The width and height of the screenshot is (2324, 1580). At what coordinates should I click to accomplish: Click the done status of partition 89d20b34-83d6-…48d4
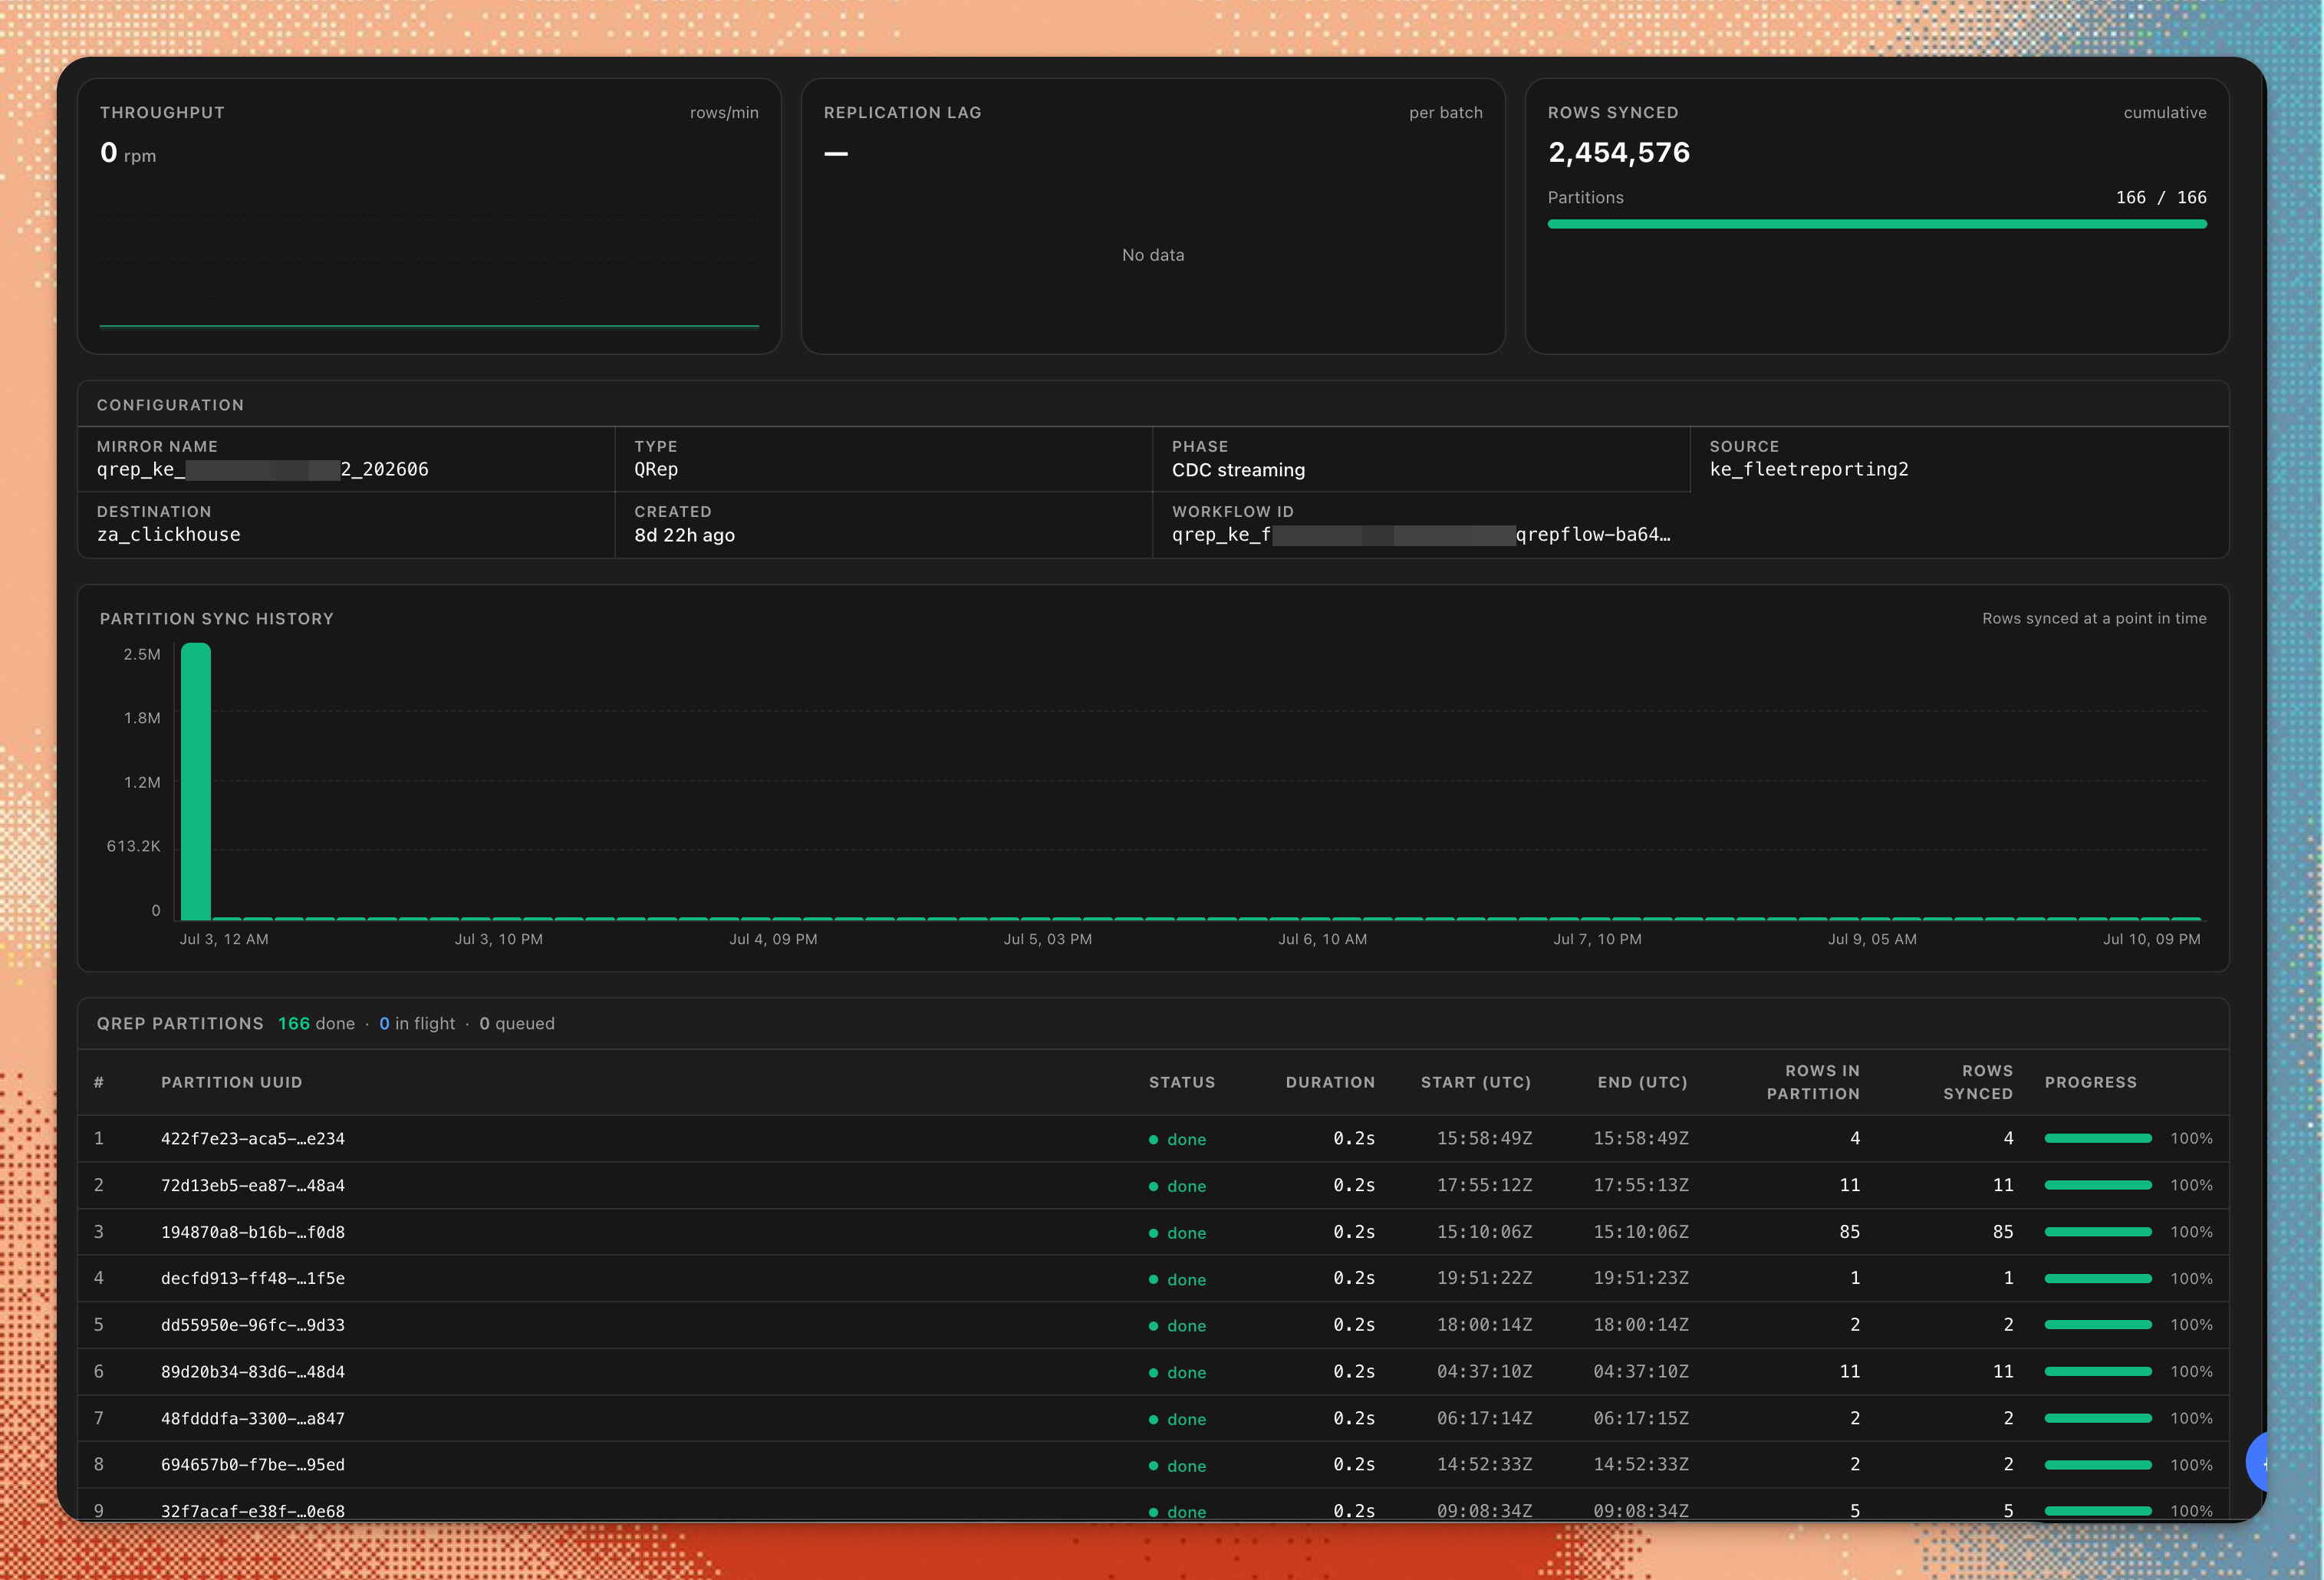(1177, 1372)
